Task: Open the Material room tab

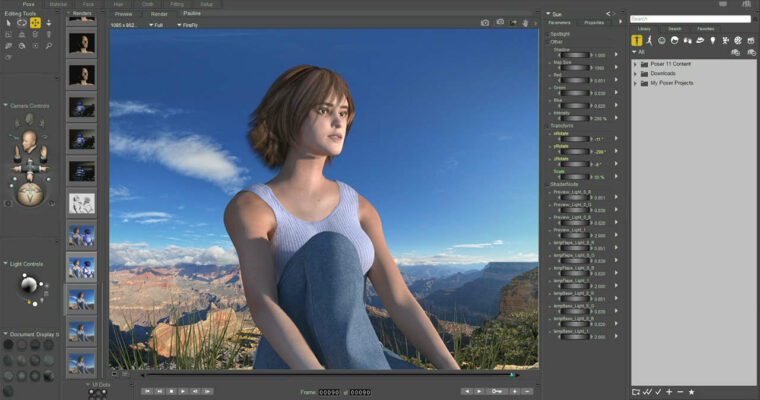Action: [58, 4]
